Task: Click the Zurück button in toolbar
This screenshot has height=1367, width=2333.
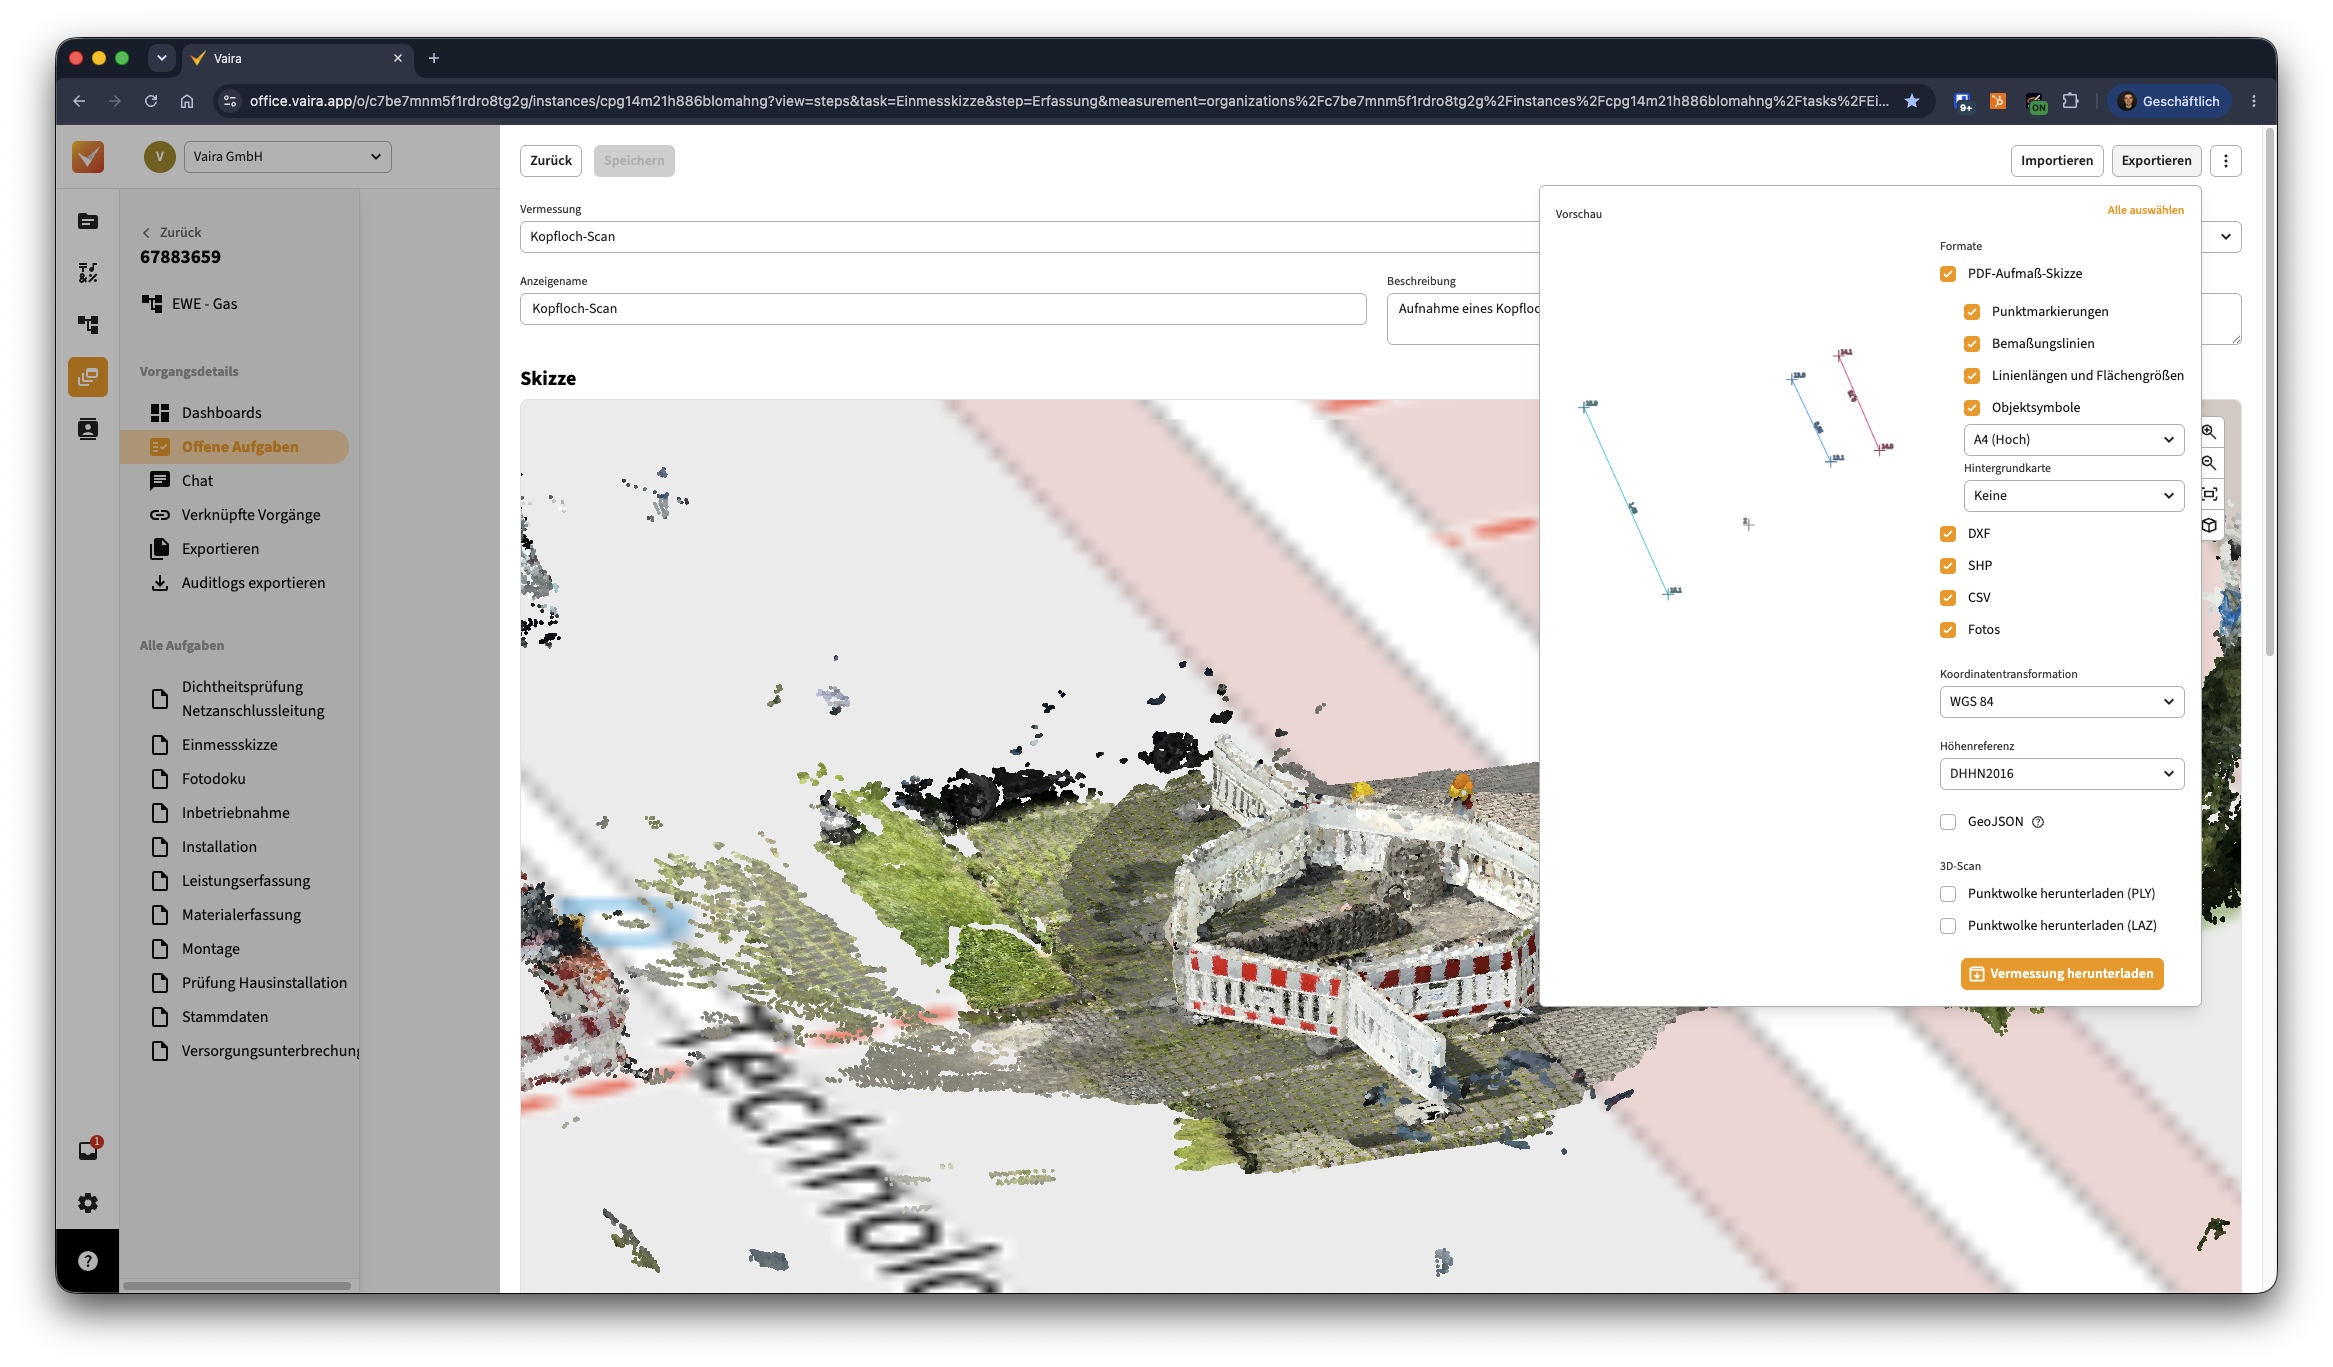Action: 551,161
